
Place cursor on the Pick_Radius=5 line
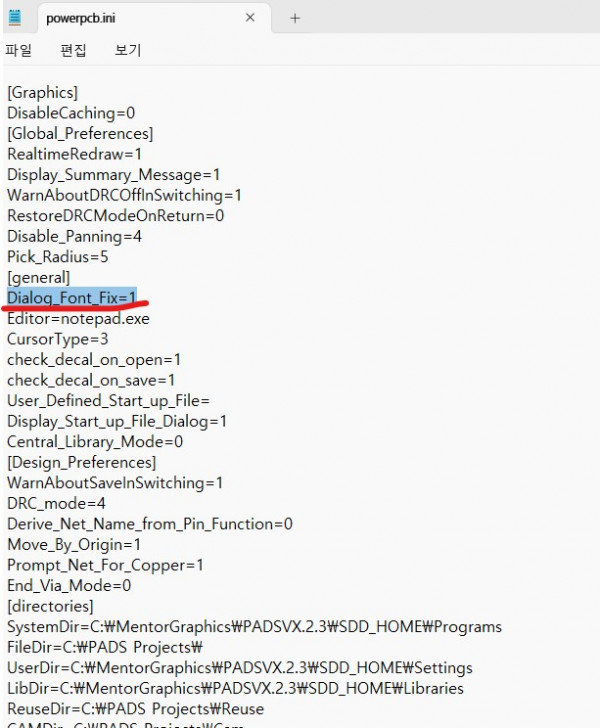tap(57, 256)
